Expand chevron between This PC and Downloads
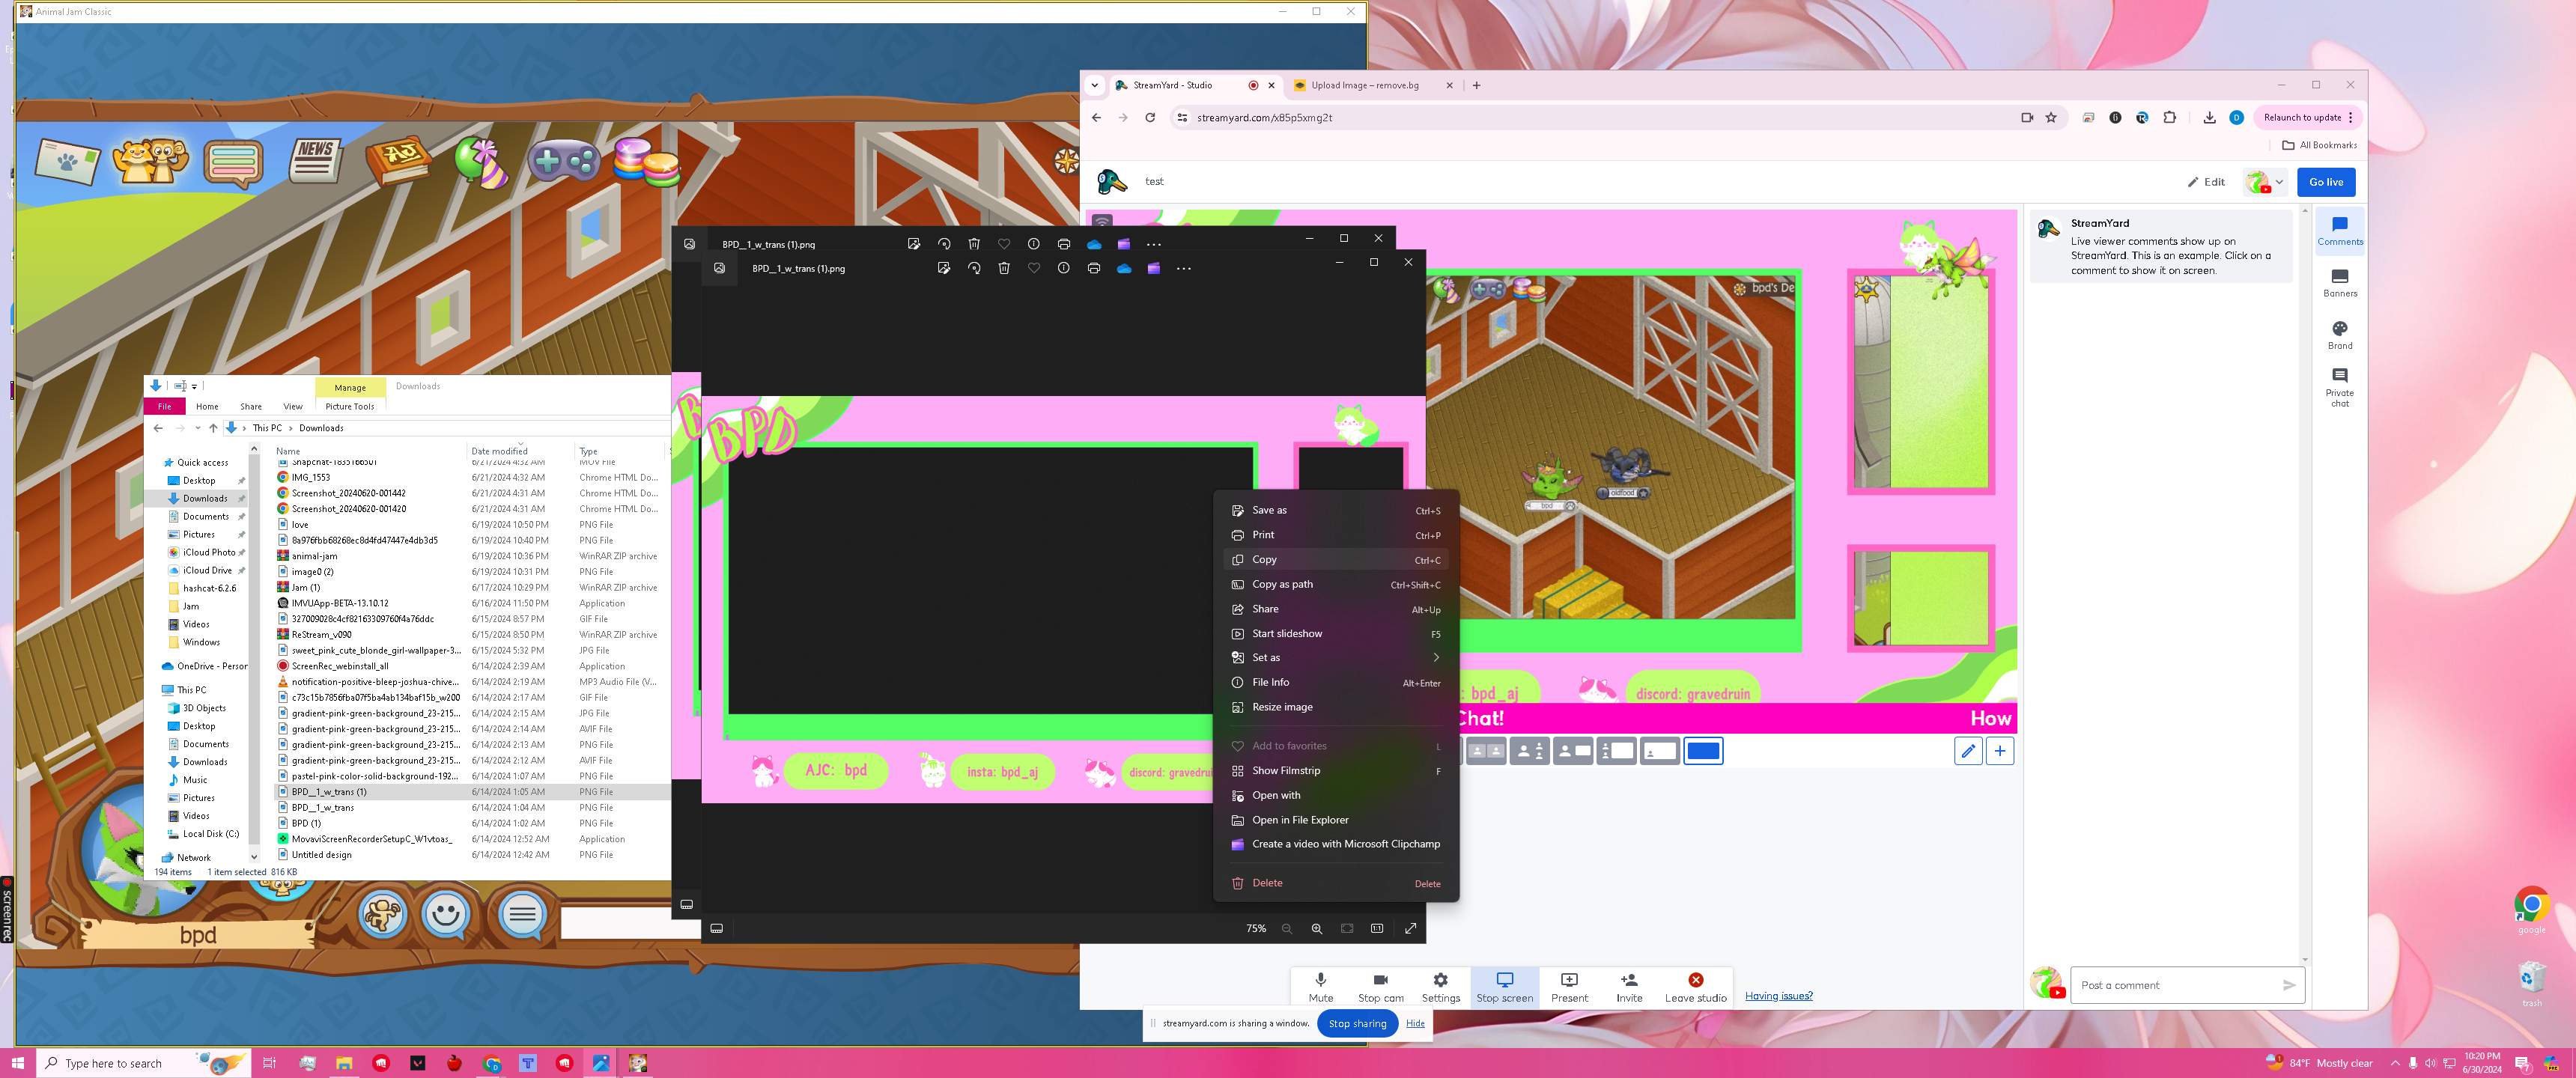This screenshot has height=1078, width=2576. [290, 428]
